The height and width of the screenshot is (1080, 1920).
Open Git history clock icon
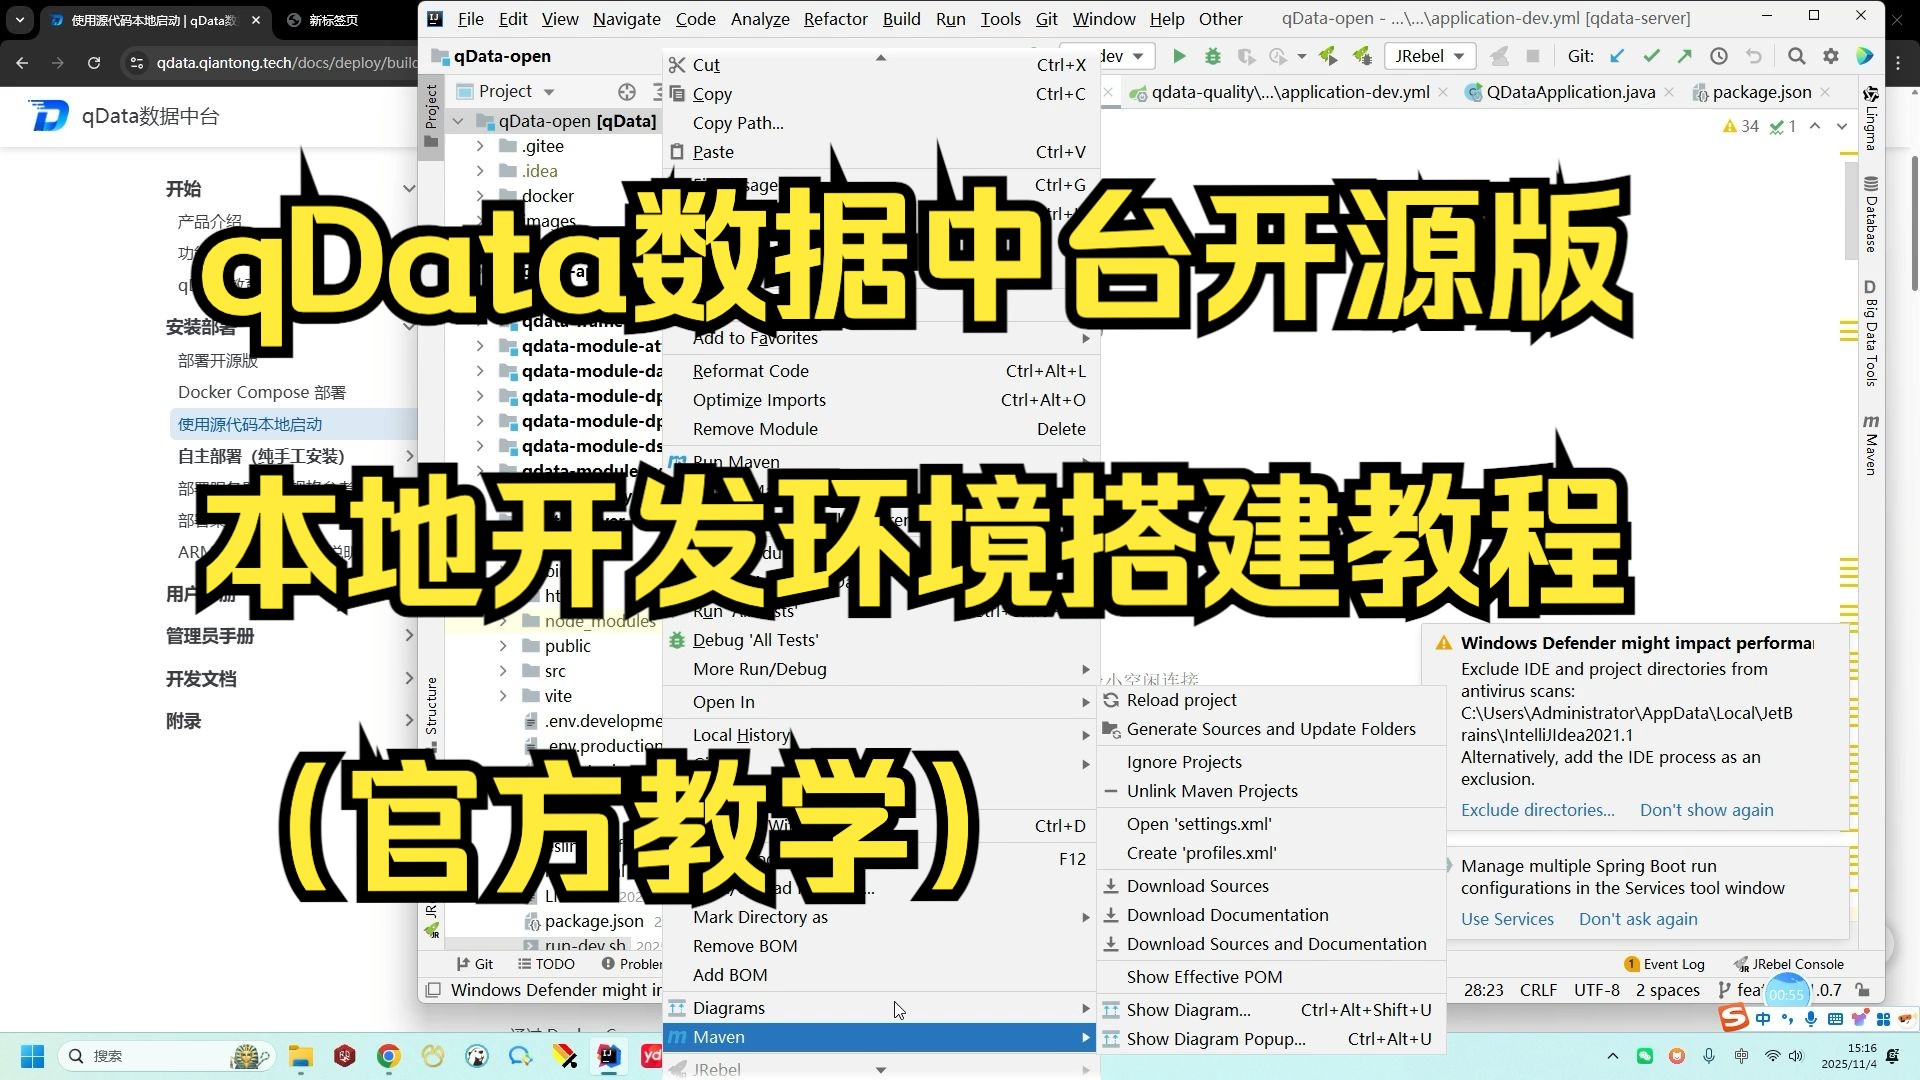click(1719, 57)
